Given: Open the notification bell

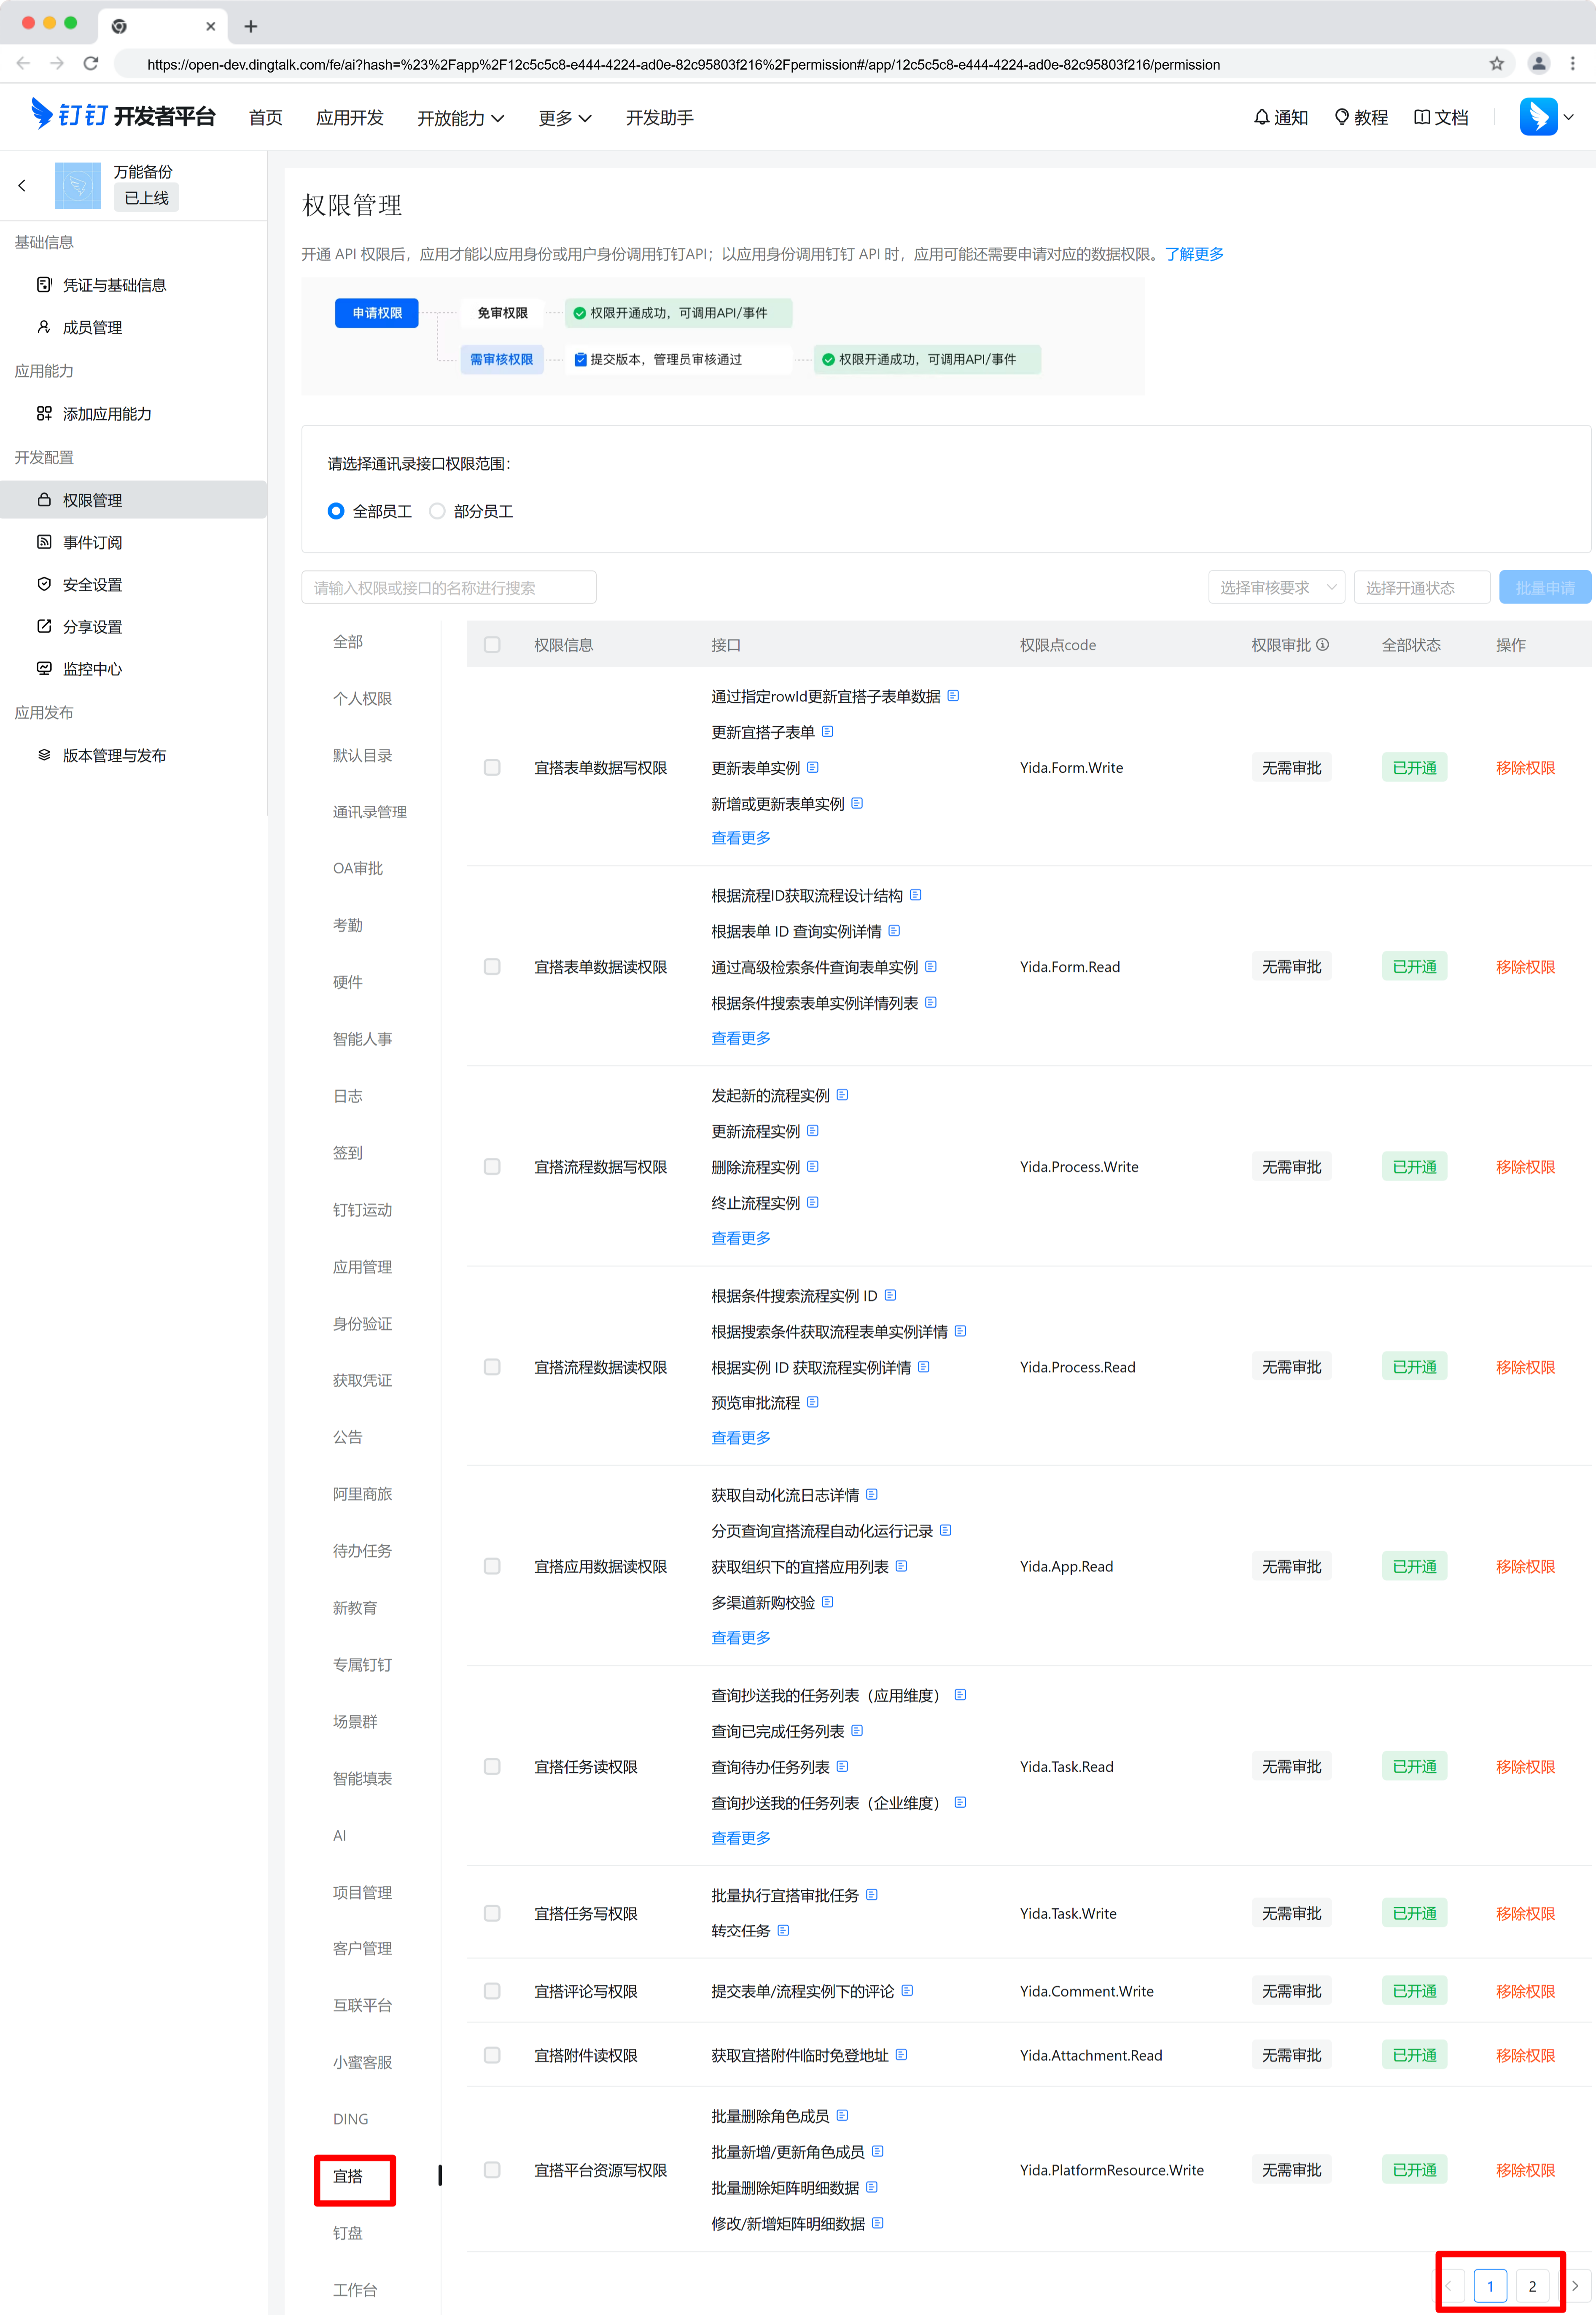Looking at the screenshot, I should coord(1261,117).
